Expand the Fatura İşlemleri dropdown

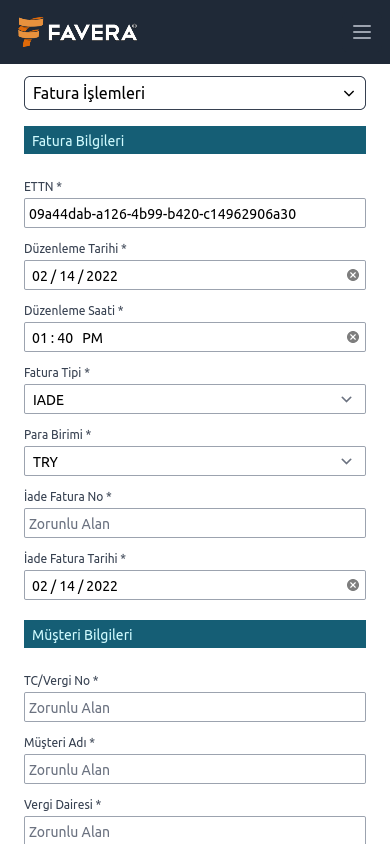coord(195,93)
